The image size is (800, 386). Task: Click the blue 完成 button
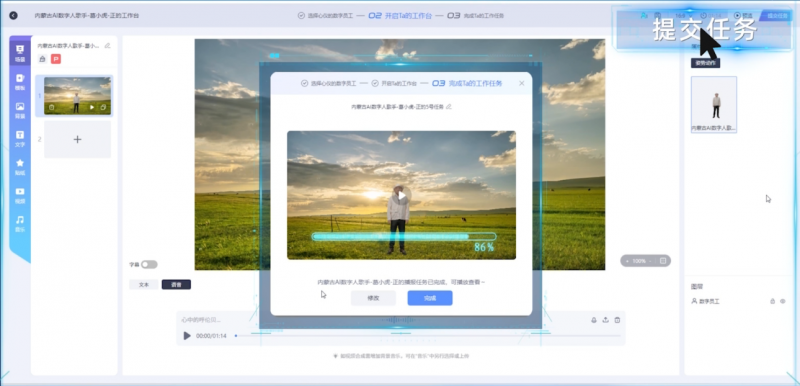[x=430, y=298]
